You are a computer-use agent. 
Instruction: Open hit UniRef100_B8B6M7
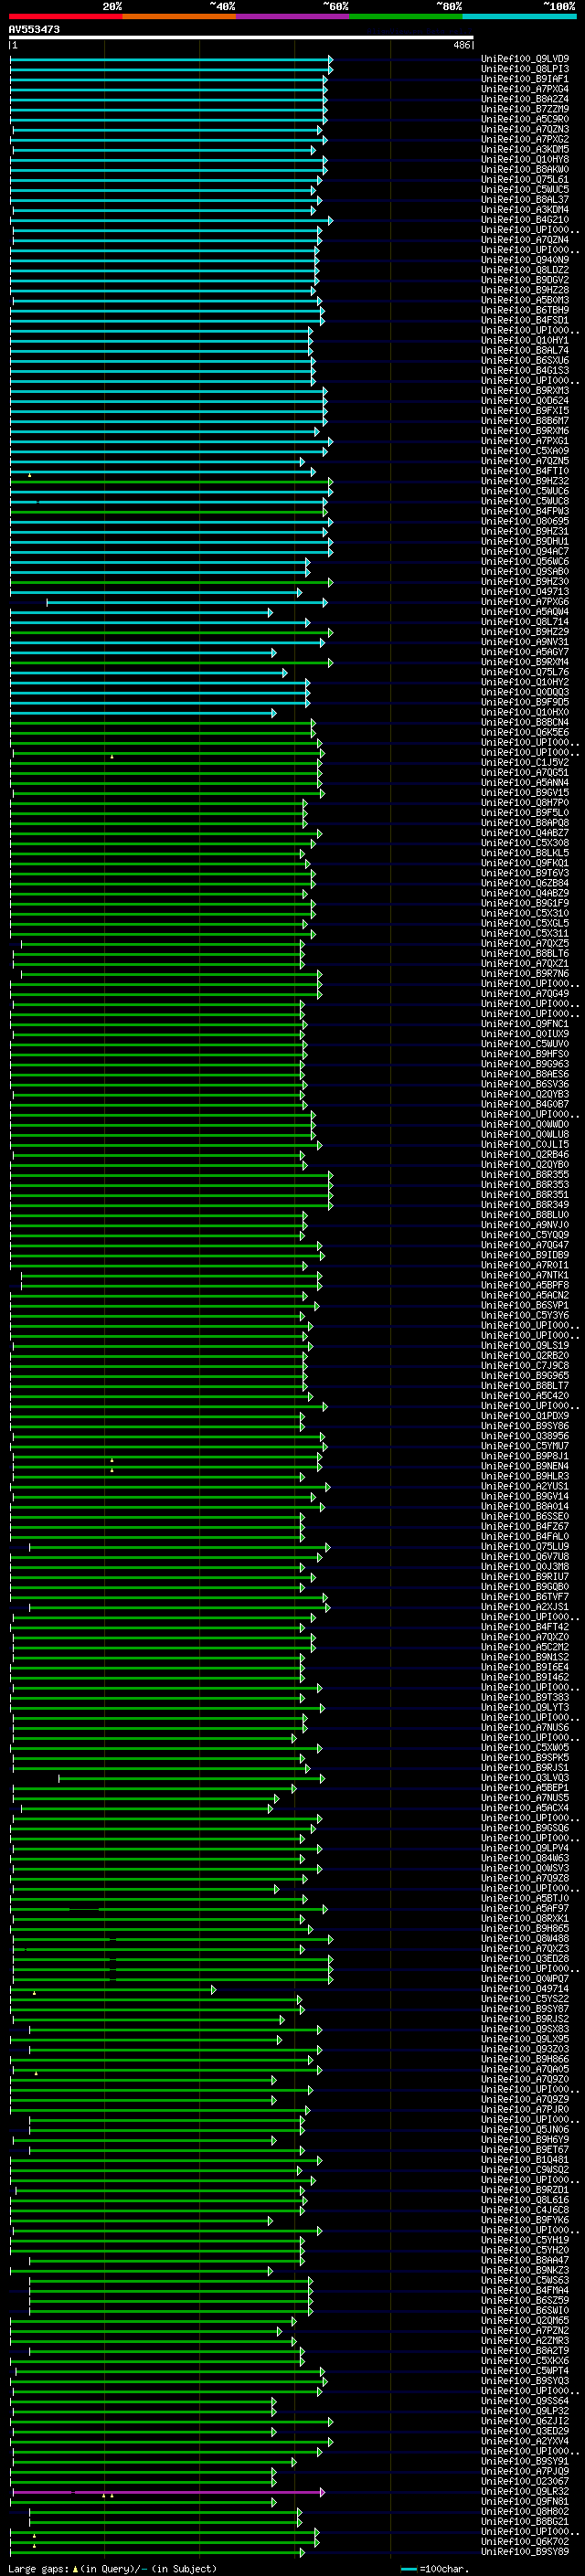click(x=525, y=420)
